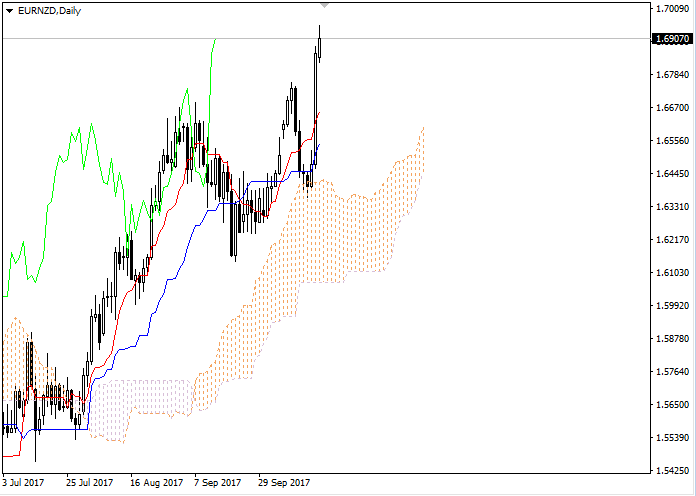Click price scale value 1.62170

(x=672, y=240)
